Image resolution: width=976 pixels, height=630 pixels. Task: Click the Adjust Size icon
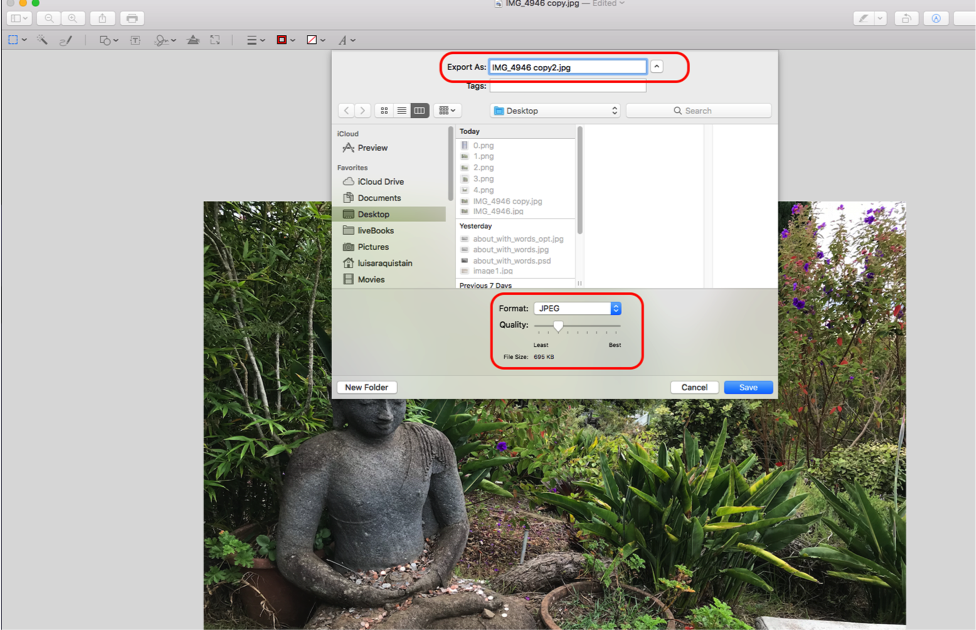coord(215,40)
